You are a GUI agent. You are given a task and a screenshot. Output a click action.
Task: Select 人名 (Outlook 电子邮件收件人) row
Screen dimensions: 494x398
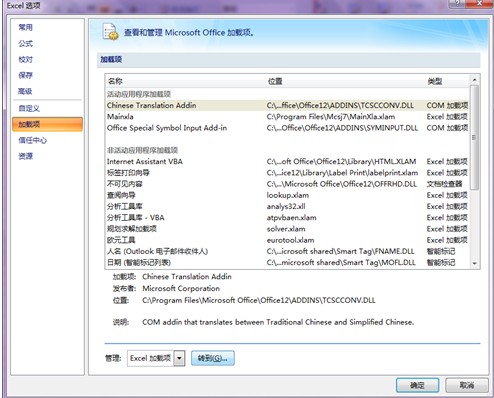coord(287,251)
